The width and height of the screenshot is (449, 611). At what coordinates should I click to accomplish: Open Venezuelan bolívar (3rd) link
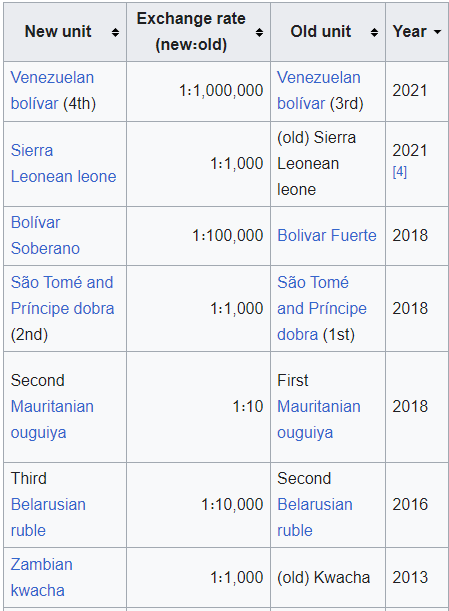click(319, 90)
